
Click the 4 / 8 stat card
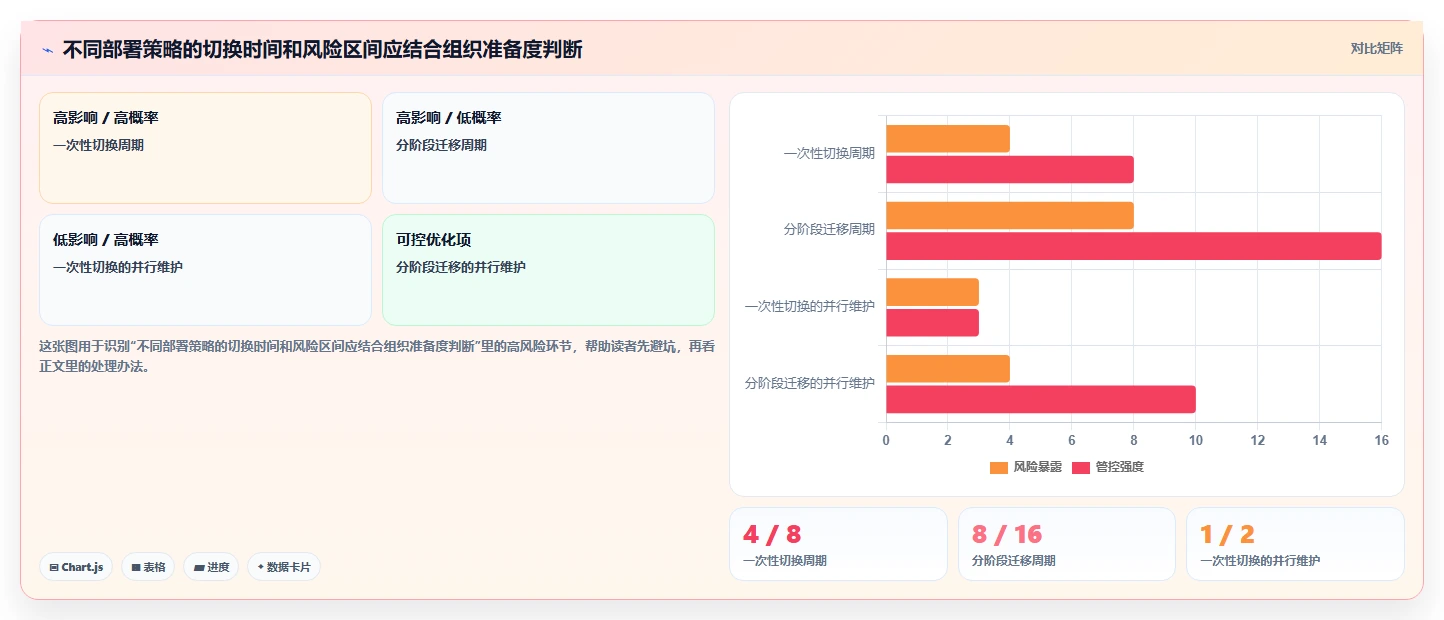point(838,544)
